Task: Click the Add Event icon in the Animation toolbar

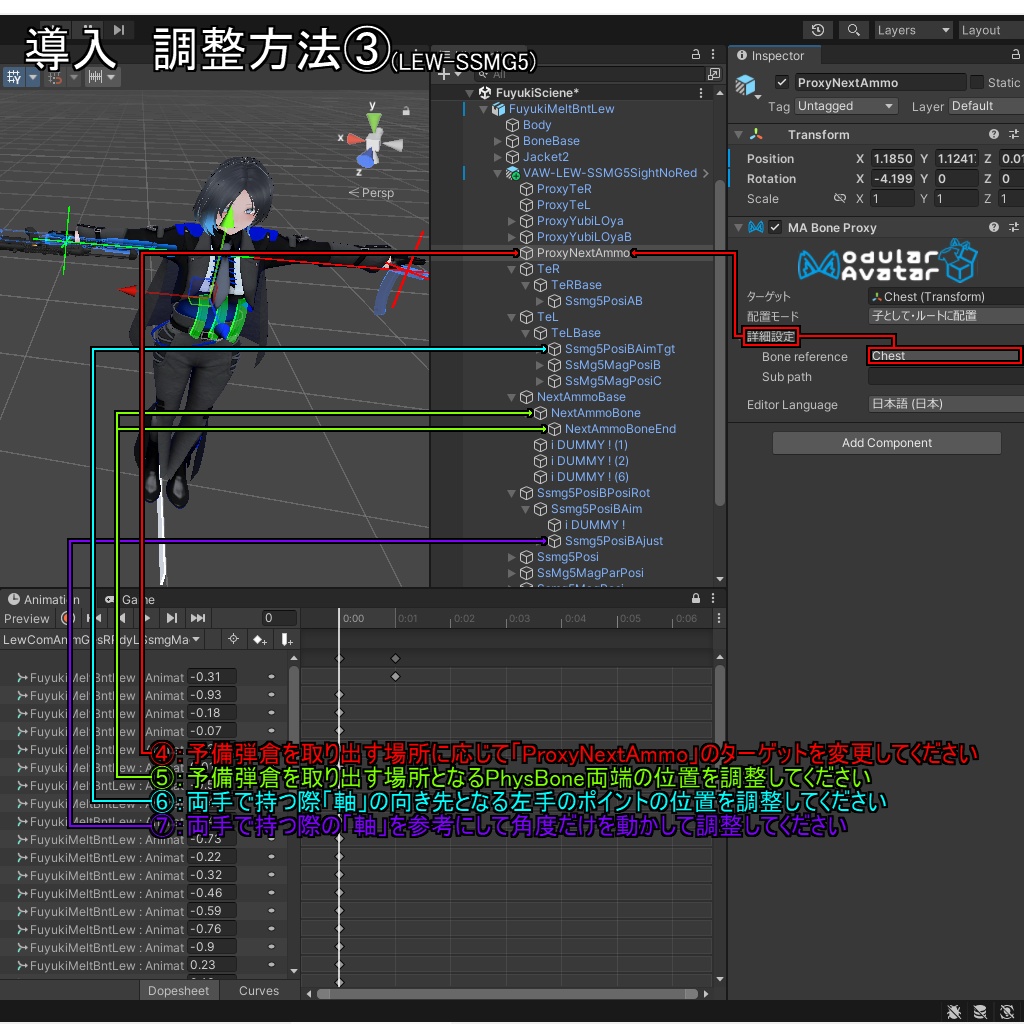Action: pos(286,639)
